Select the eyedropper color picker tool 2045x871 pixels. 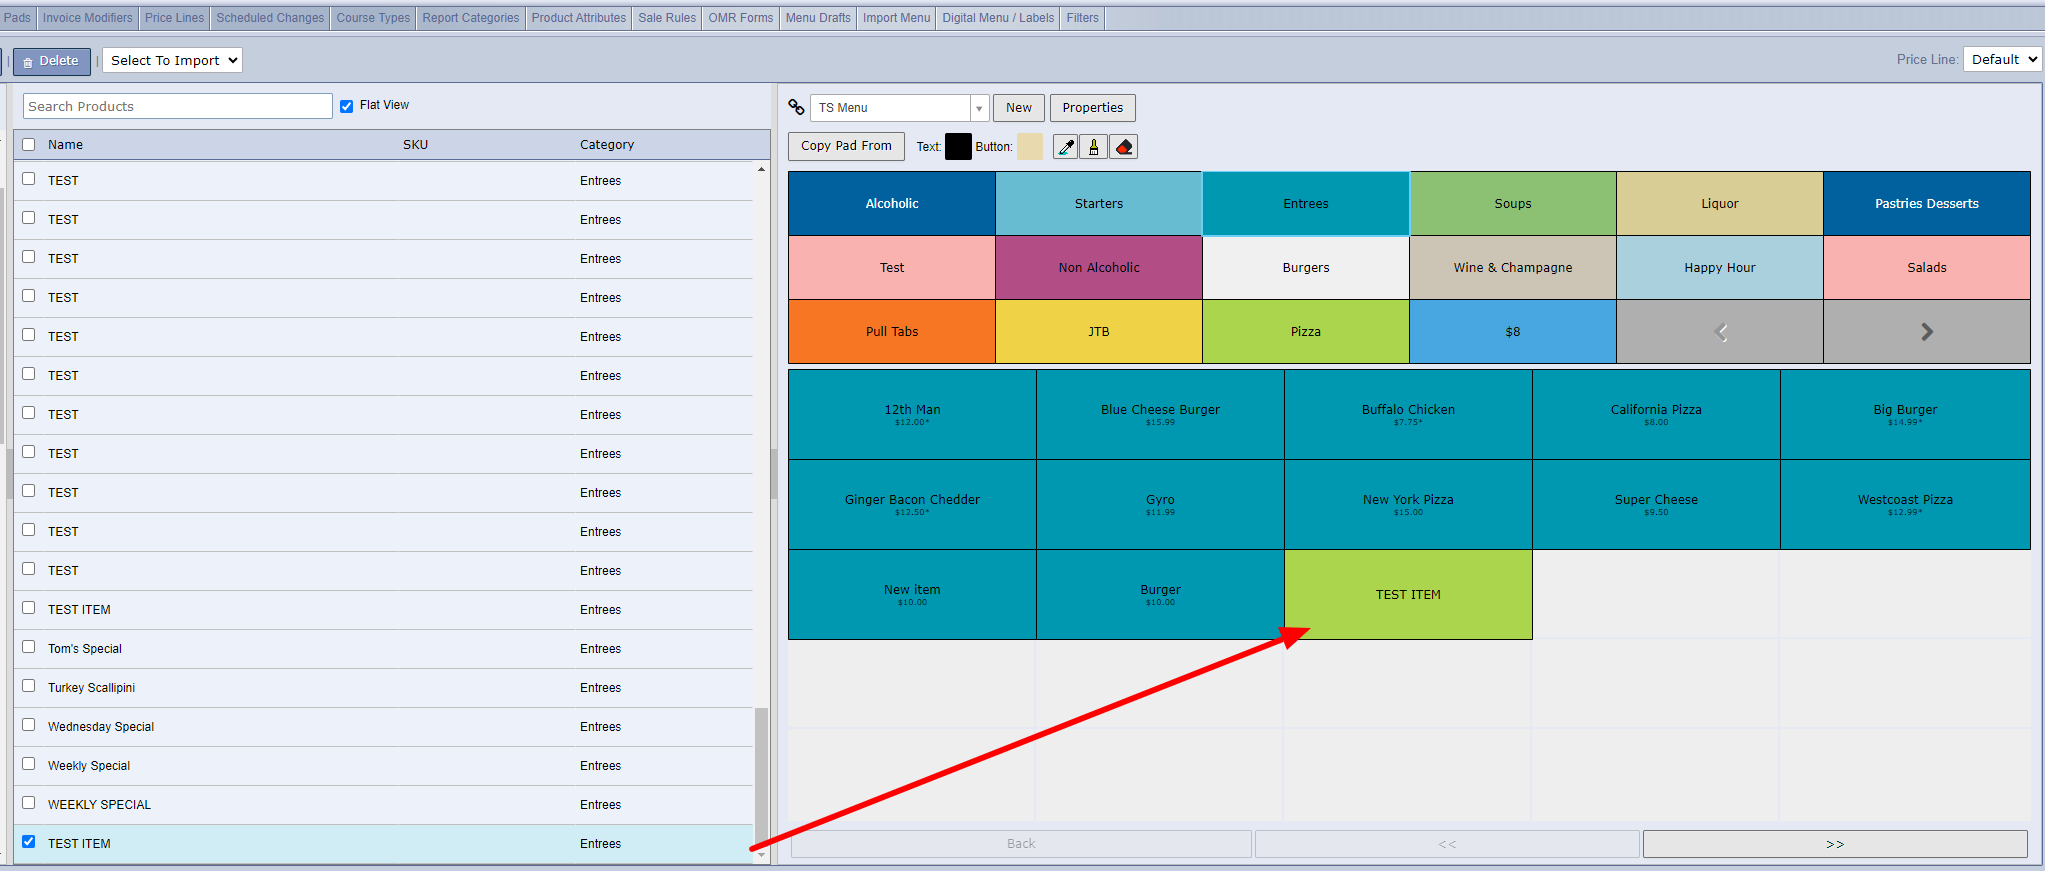[x=1066, y=147]
